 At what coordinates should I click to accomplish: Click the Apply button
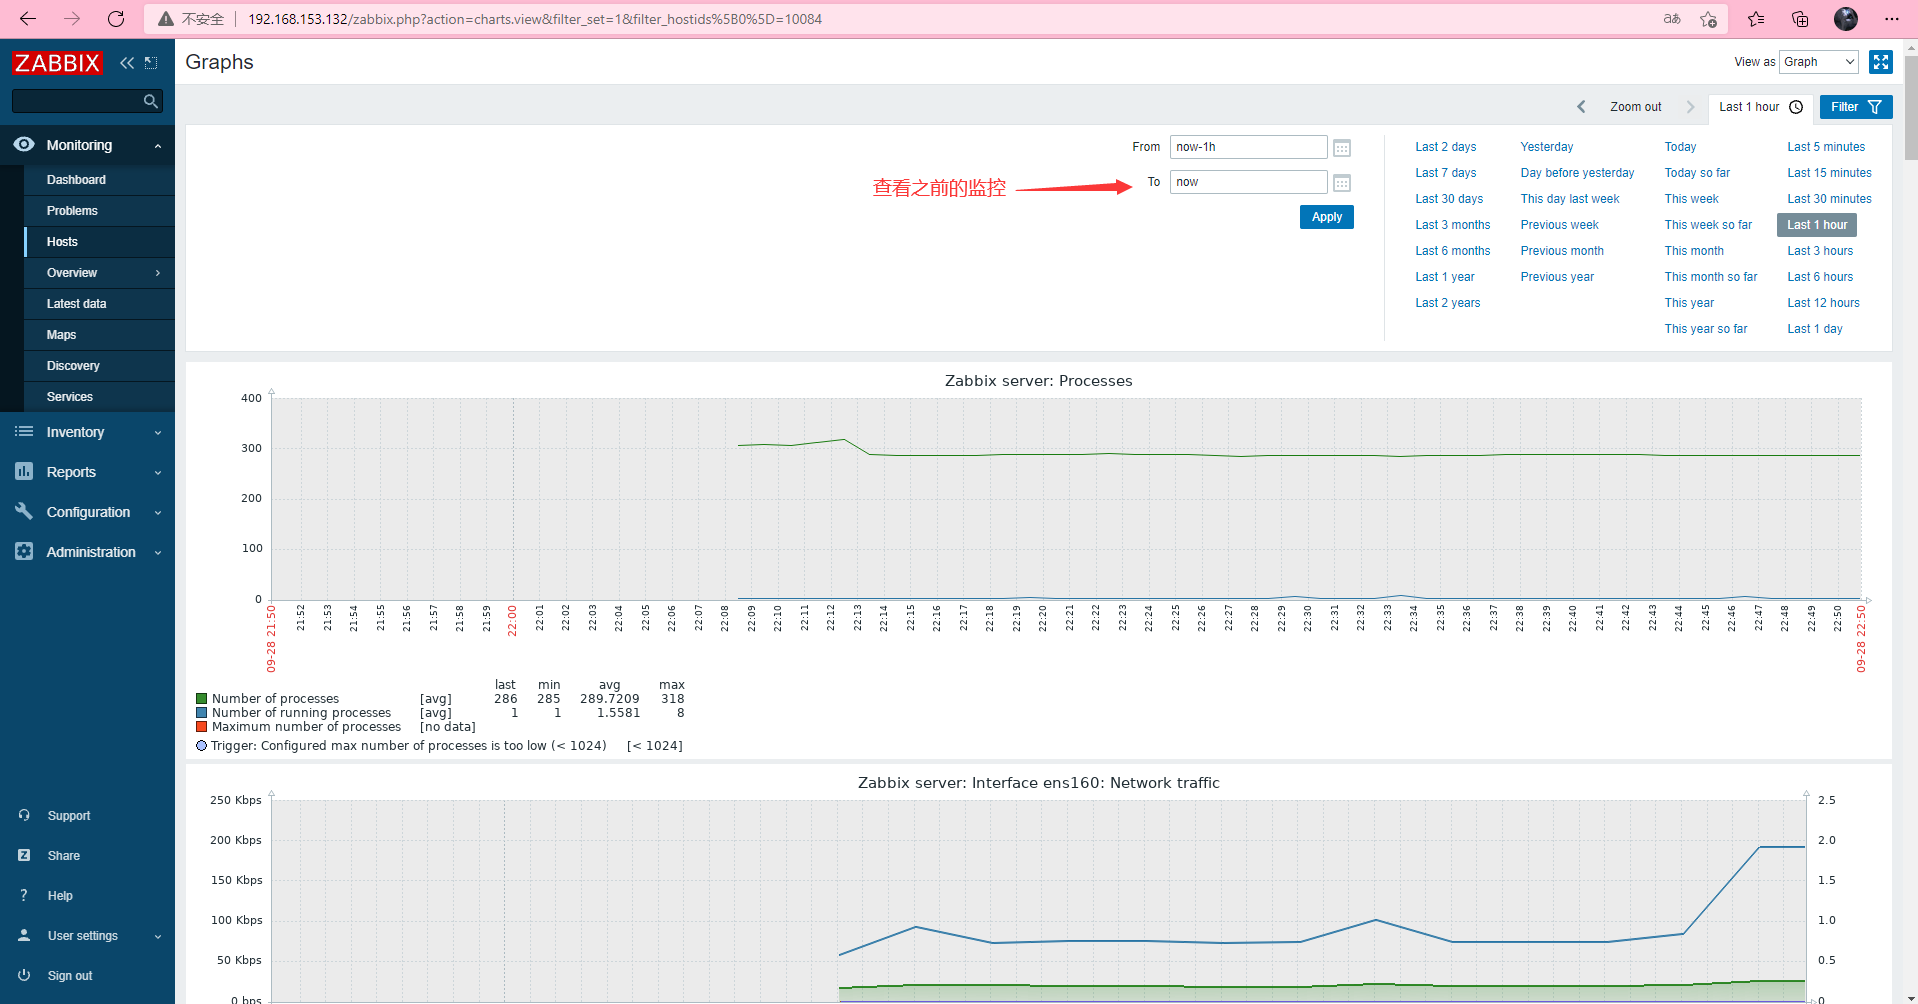click(1326, 217)
